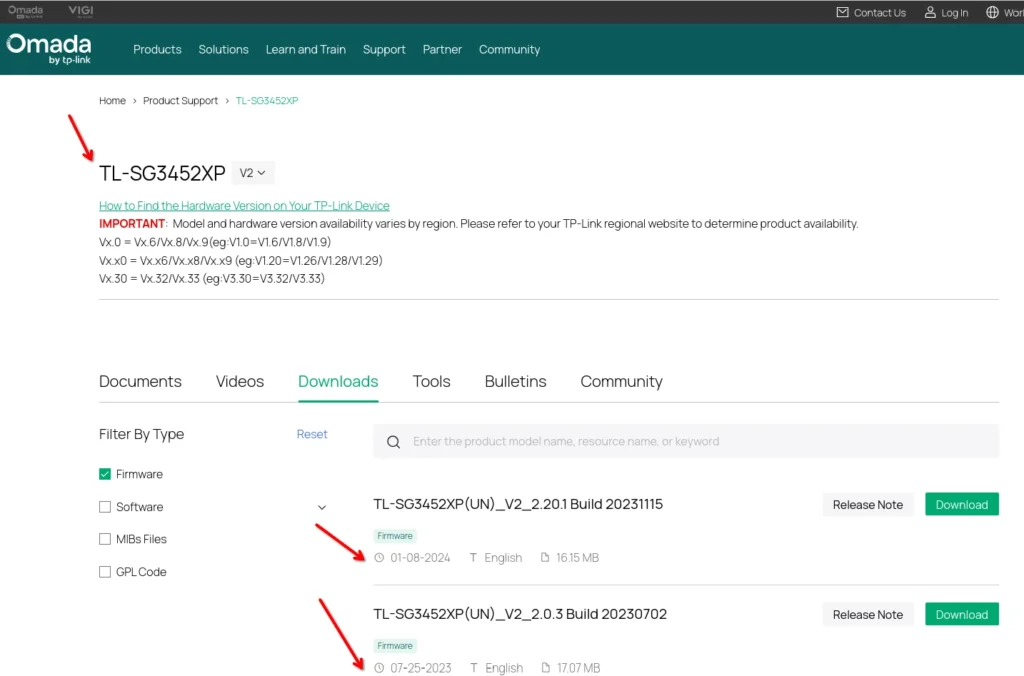Click the file icon beside 17.07 MB

point(545,668)
